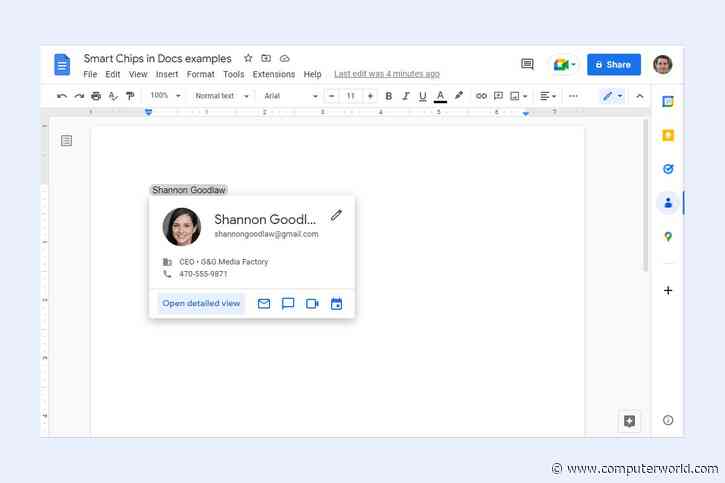Screen dimensions: 725x483
Task: Send email via the envelope icon
Action: [x=264, y=304]
